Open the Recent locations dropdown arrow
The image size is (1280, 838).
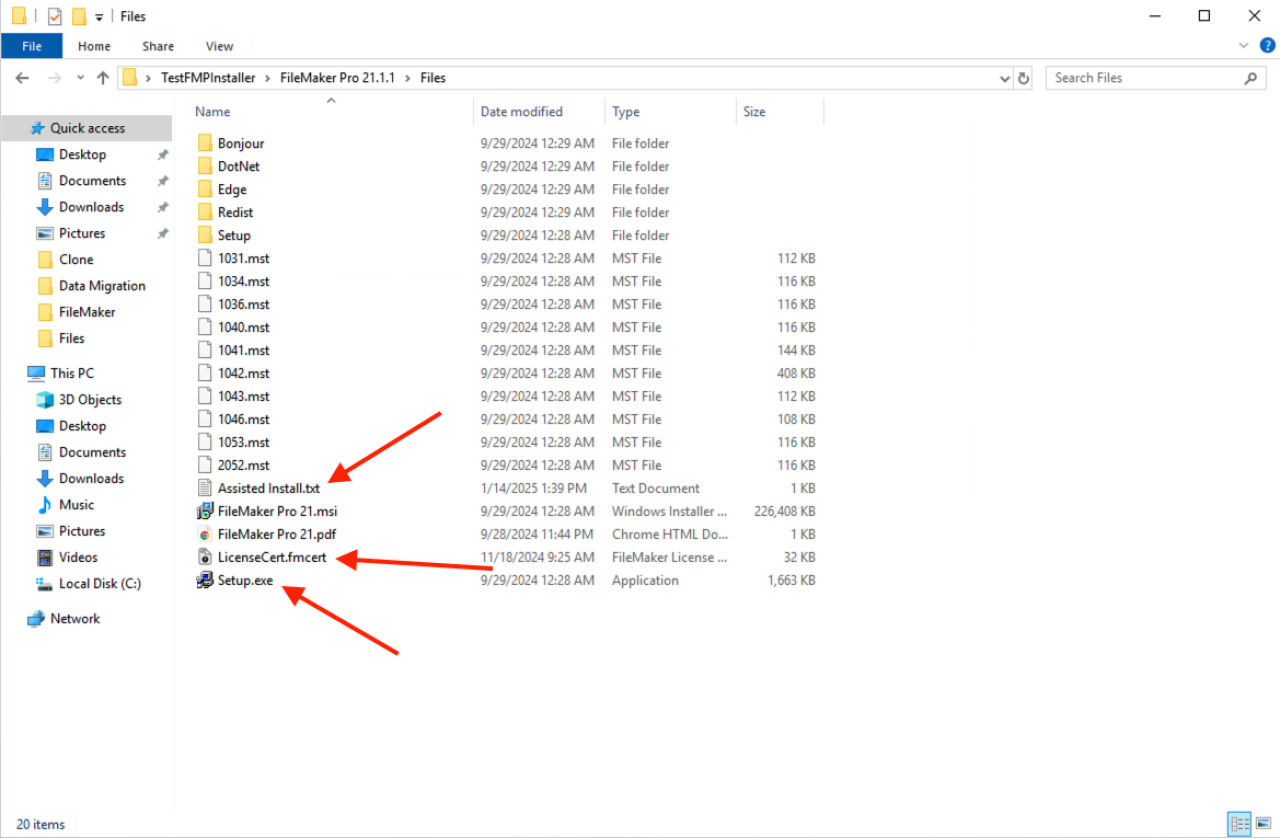click(x=80, y=78)
